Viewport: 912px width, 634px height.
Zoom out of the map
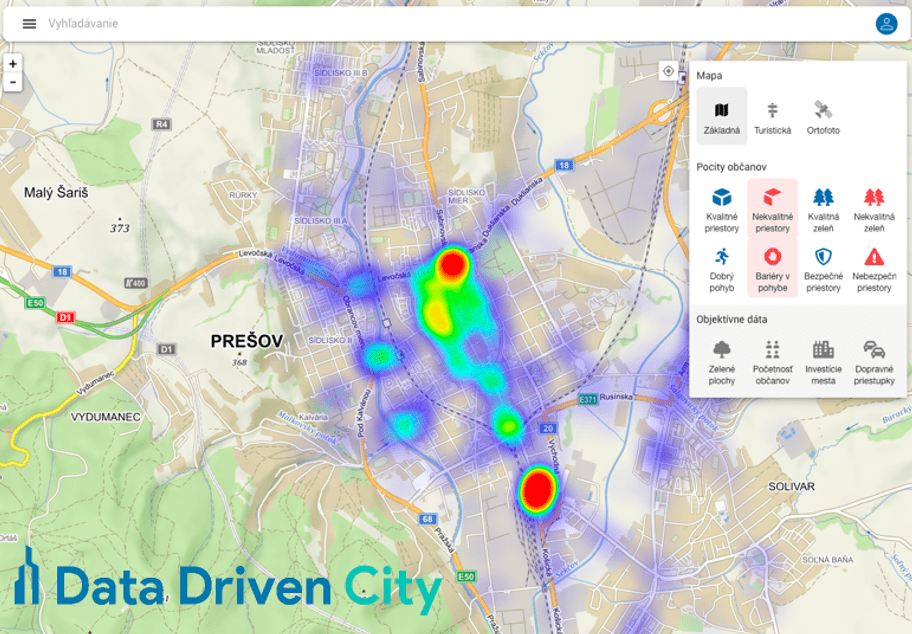(13, 82)
